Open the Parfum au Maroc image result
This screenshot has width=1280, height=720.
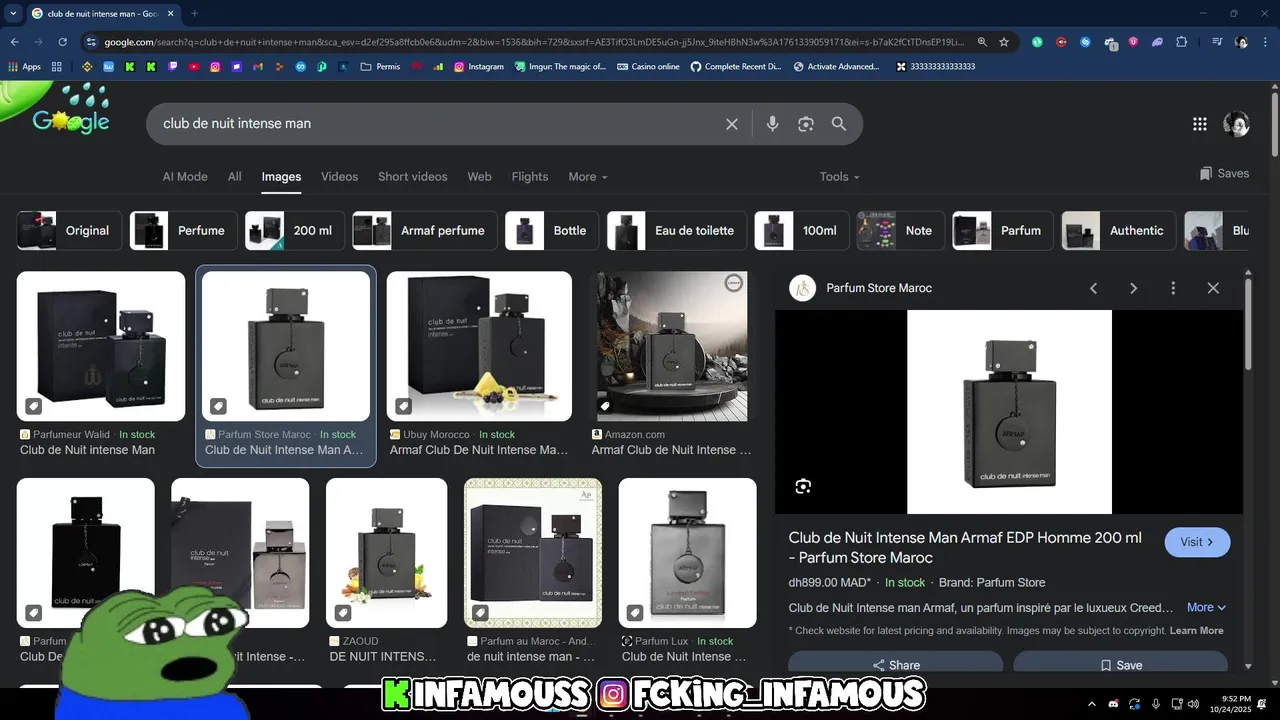point(533,553)
